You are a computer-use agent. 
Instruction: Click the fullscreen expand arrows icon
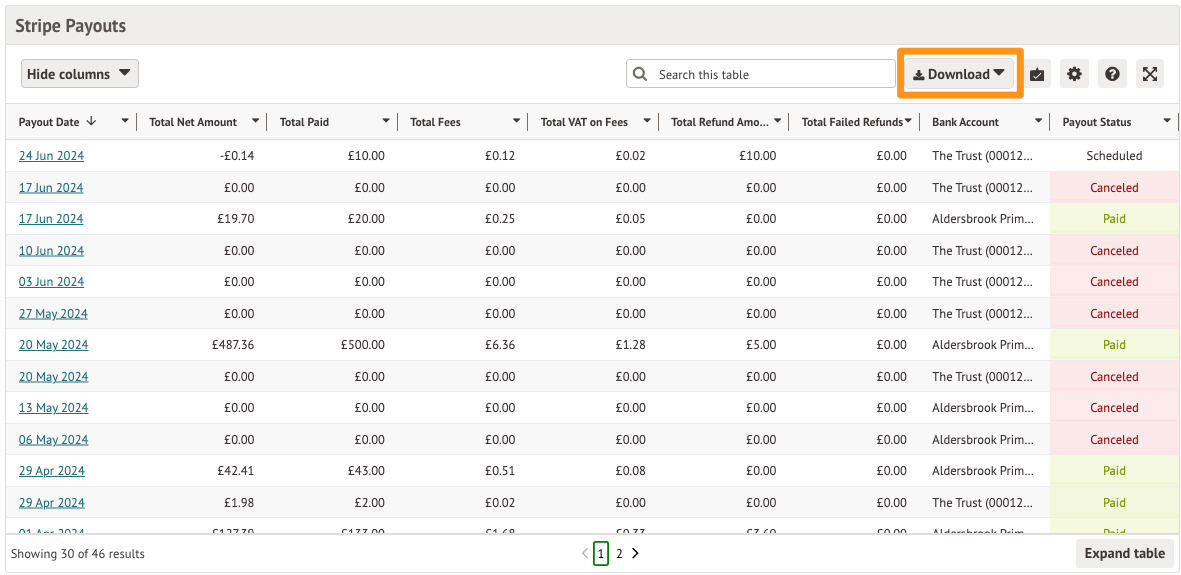tap(1150, 74)
